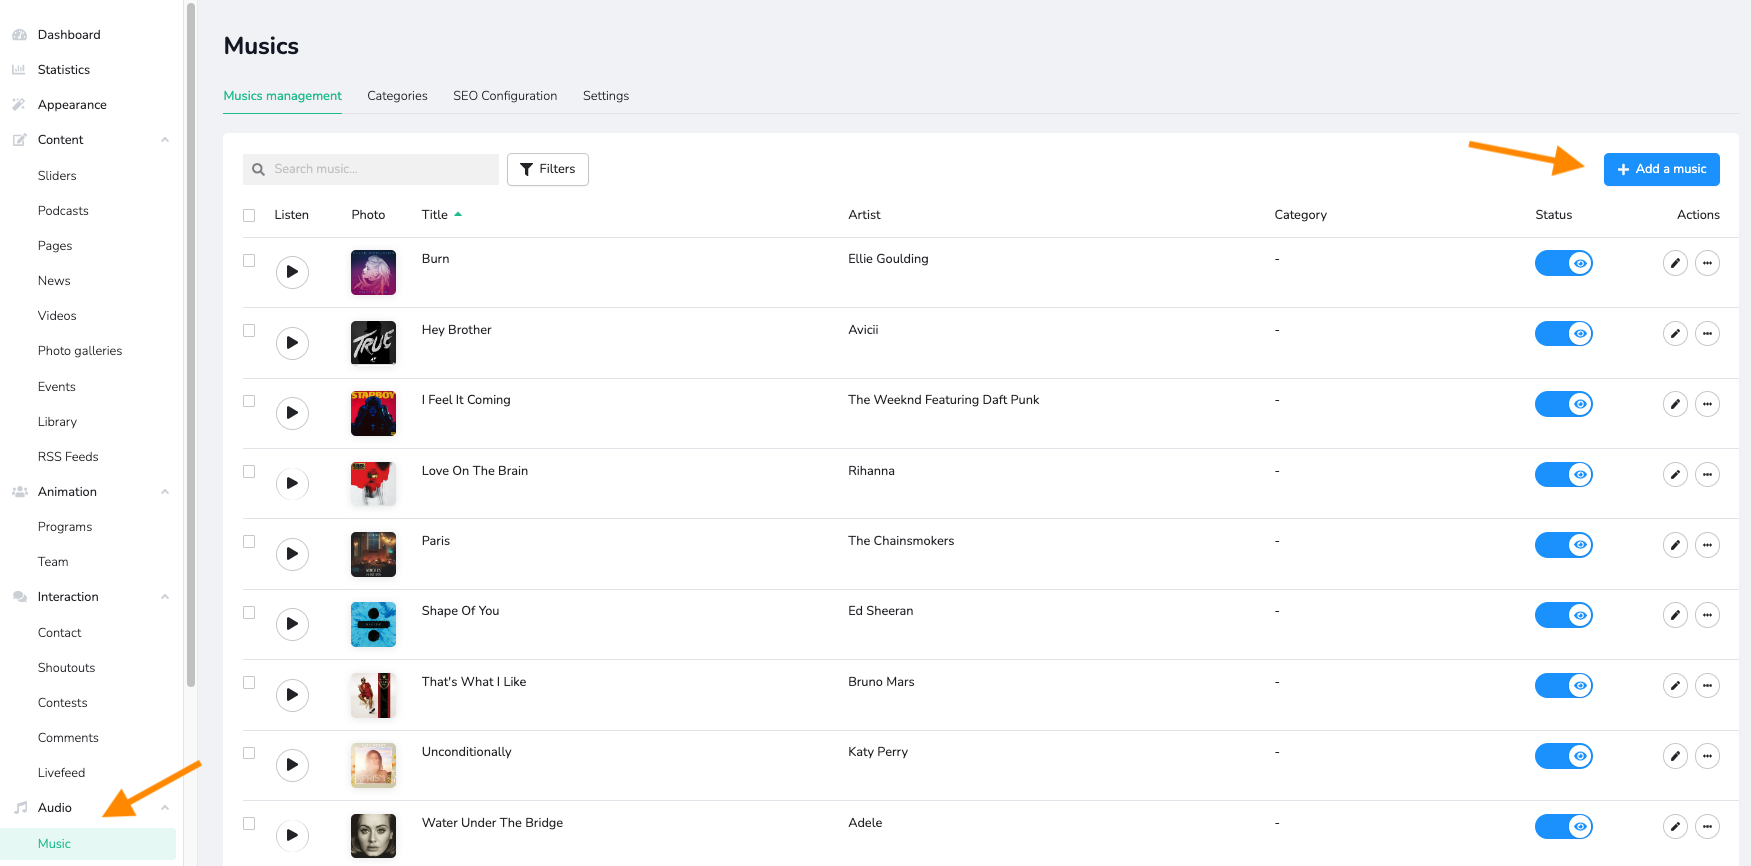Open more actions for Paris
Viewport: 1751px width, 866px height.
click(1707, 545)
